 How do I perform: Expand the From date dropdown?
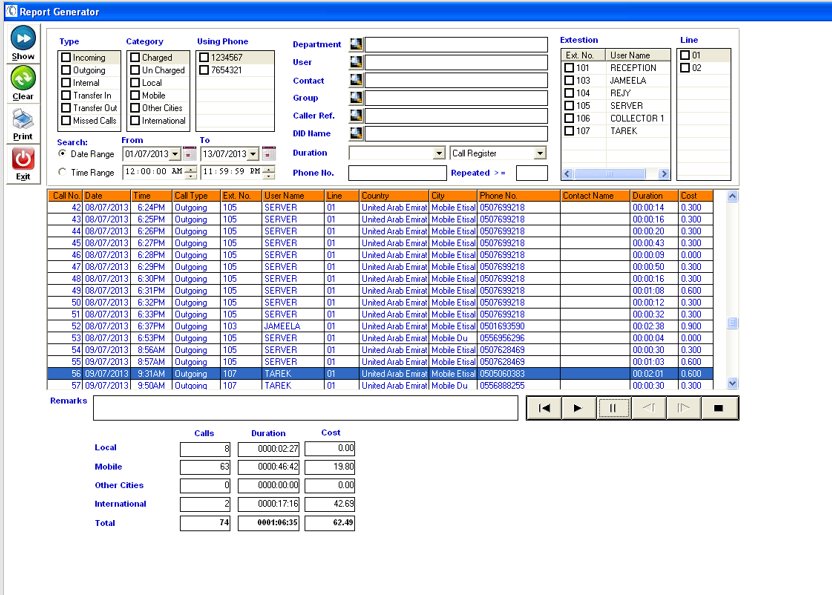click(175, 154)
